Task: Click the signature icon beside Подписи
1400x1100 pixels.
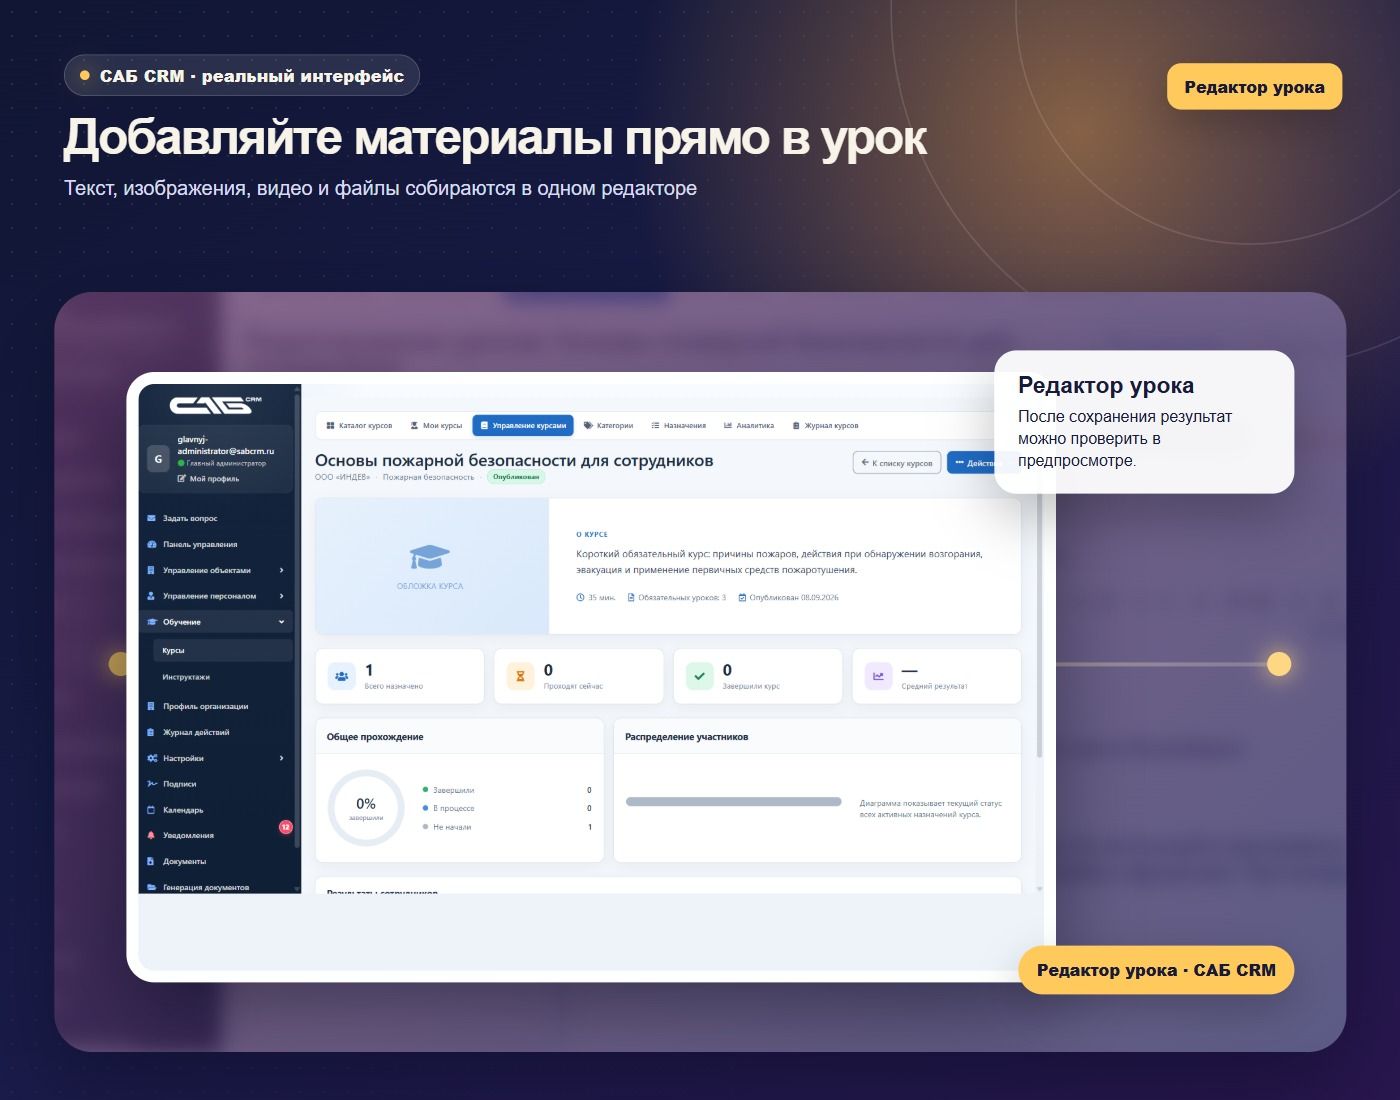Action: click(x=152, y=784)
